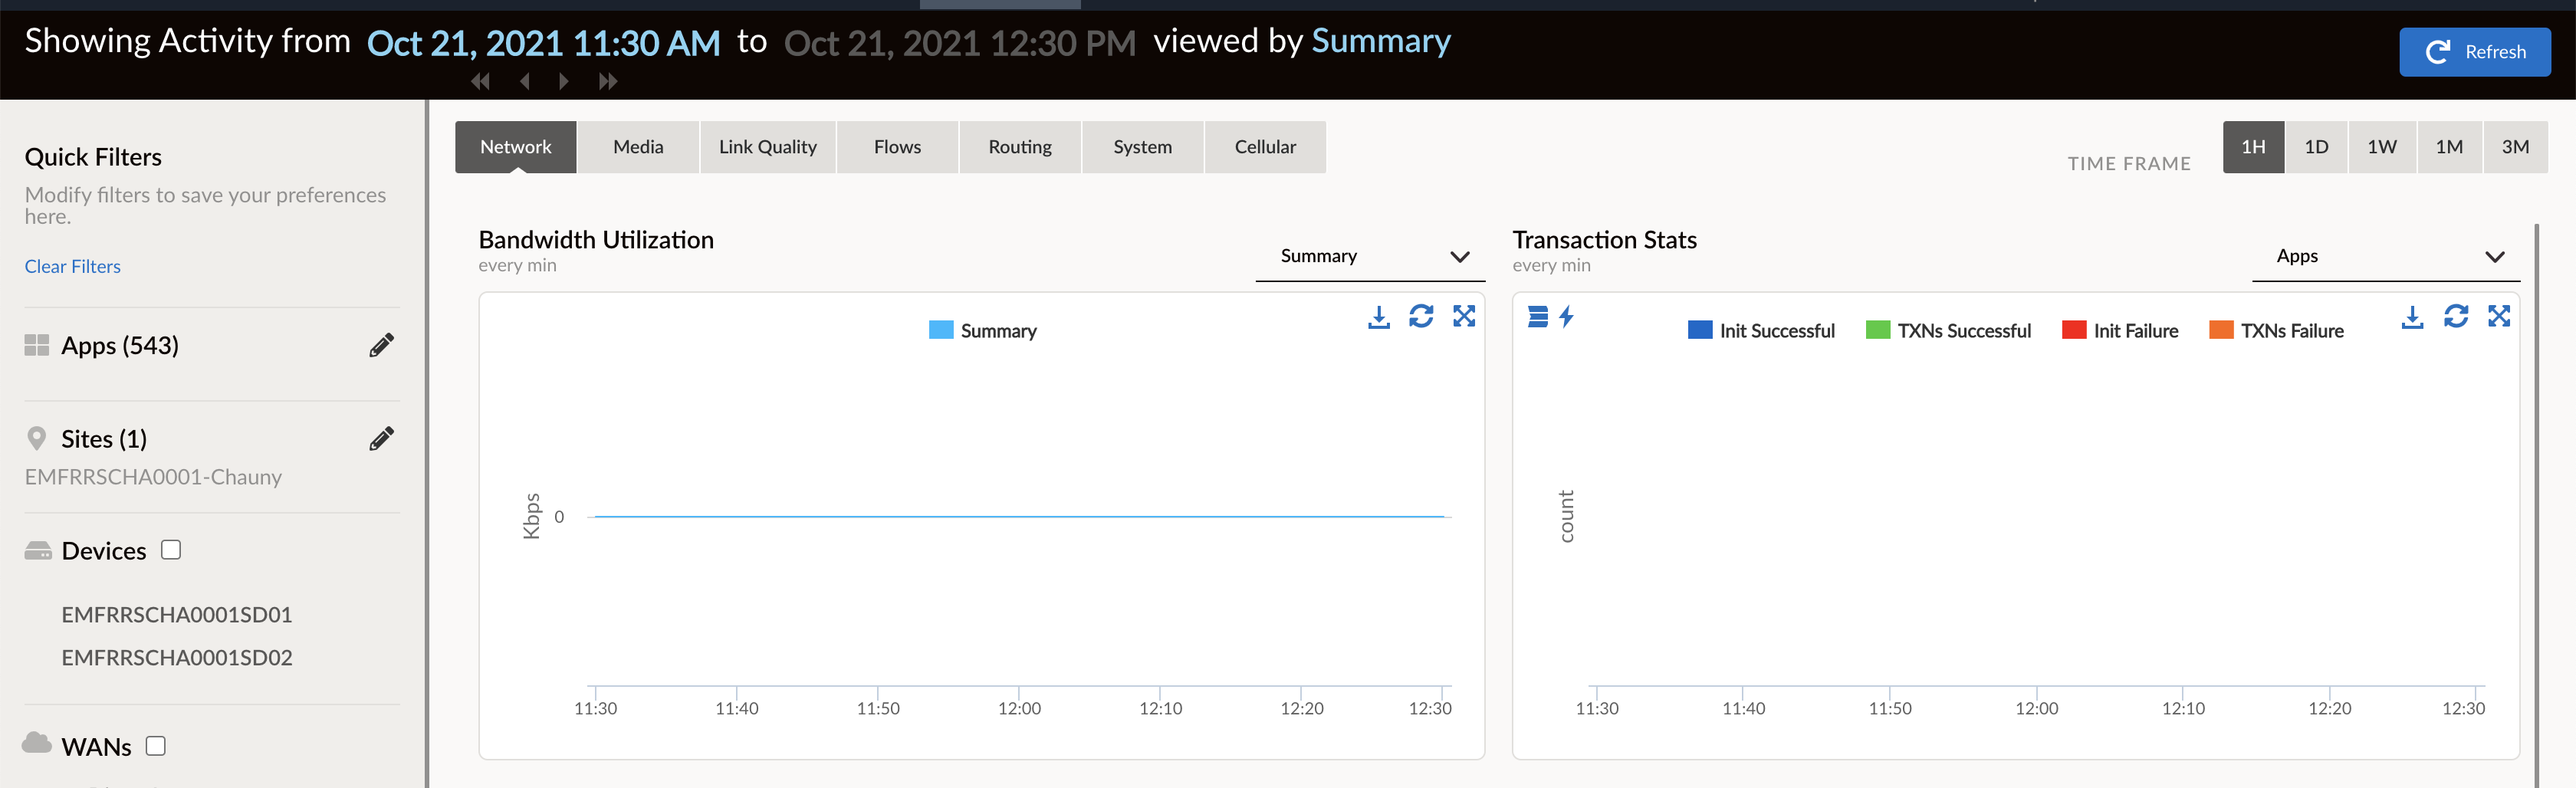The height and width of the screenshot is (788, 2576).
Task: Open the Transaction Stats Apps dropdown
Action: click(x=2385, y=256)
